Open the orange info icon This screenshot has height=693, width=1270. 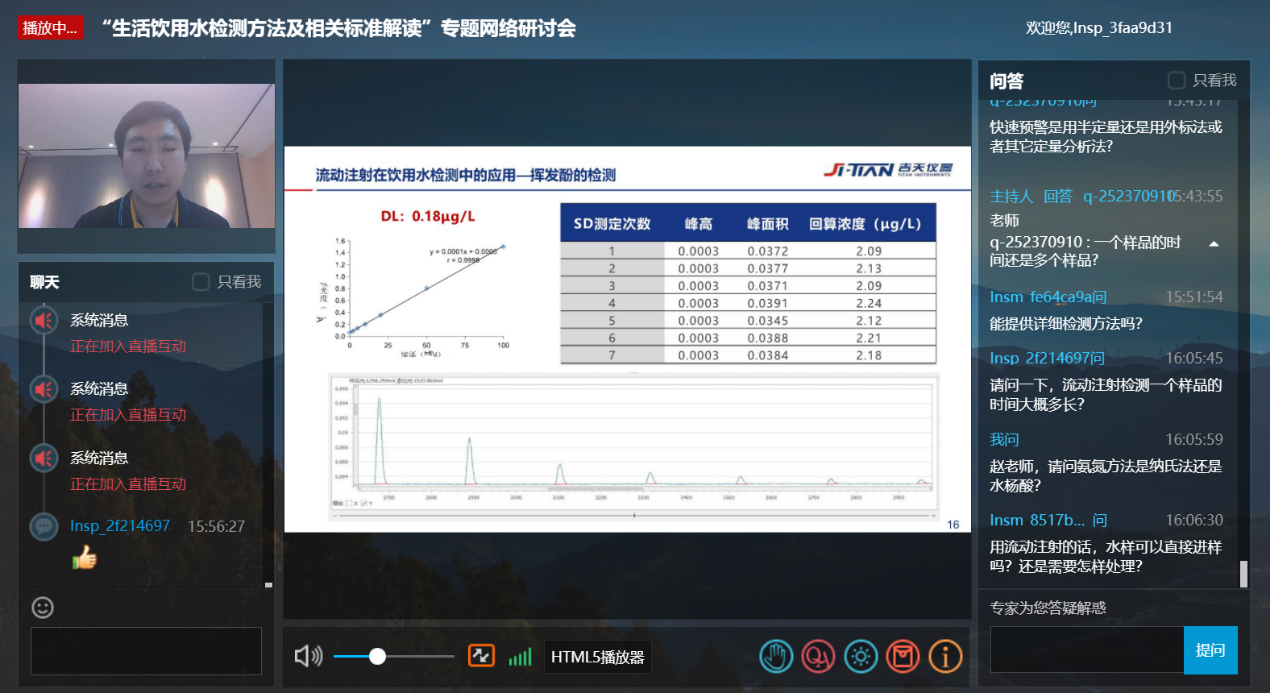(945, 656)
